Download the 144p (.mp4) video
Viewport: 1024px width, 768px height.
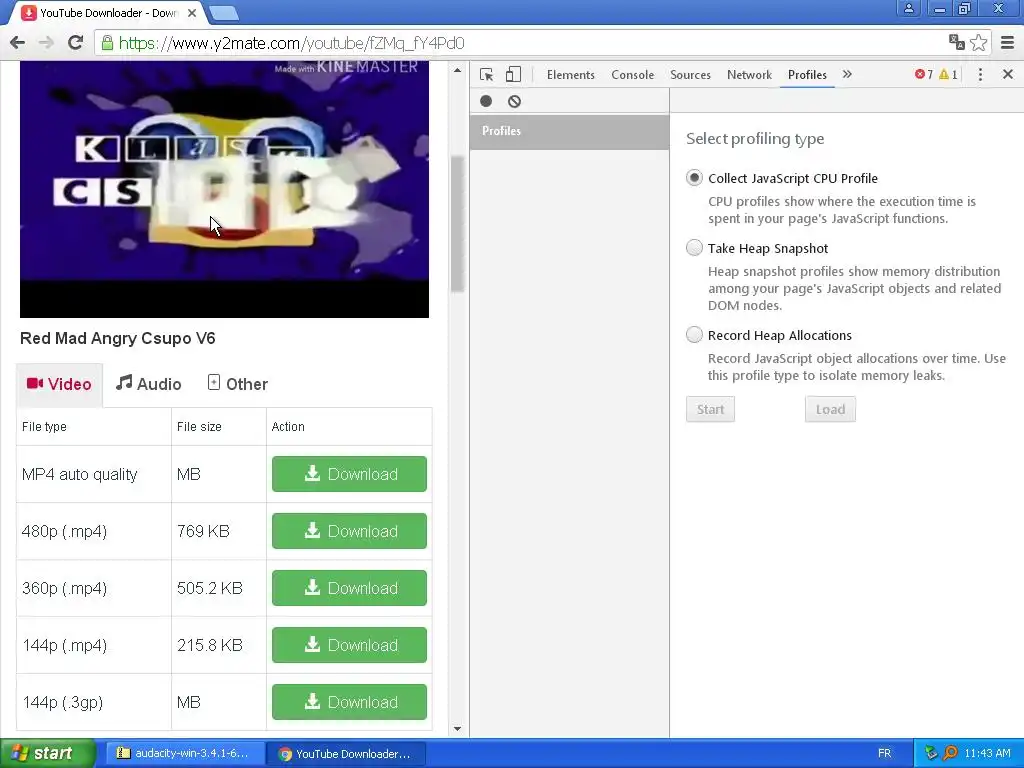coord(349,645)
